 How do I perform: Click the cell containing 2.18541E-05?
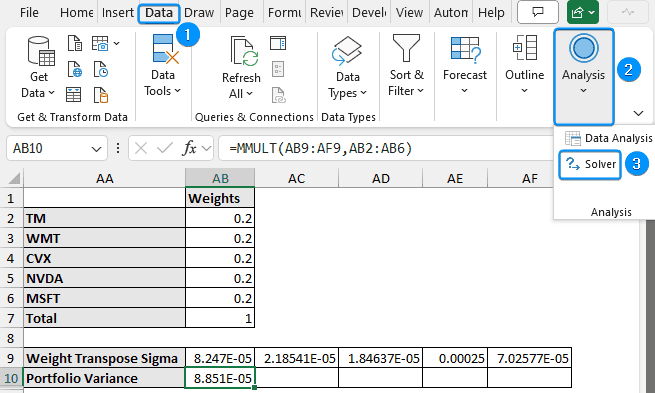click(x=297, y=358)
